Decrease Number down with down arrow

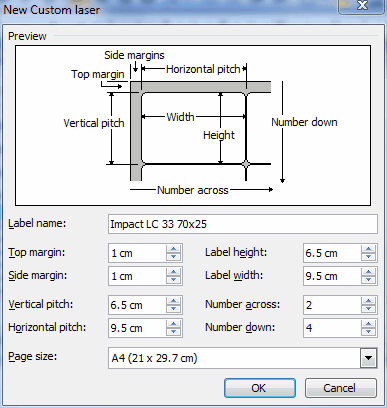click(x=368, y=332)
